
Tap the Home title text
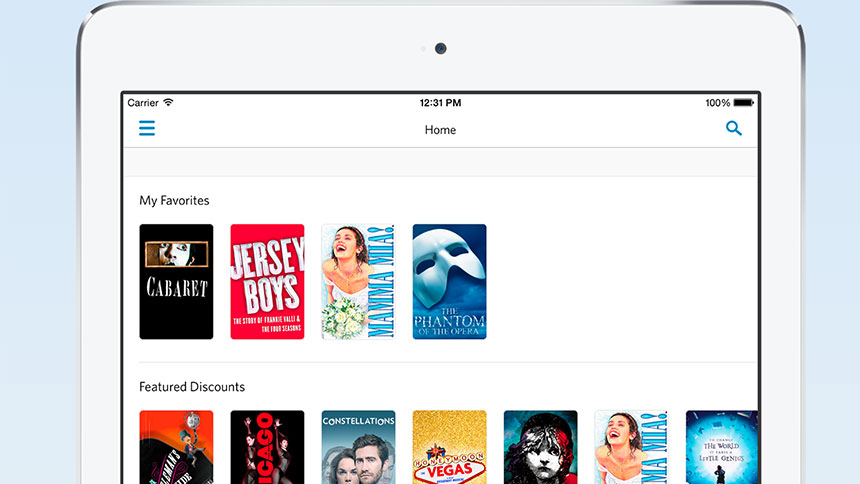pyautogui.click(x=440, y=130)
